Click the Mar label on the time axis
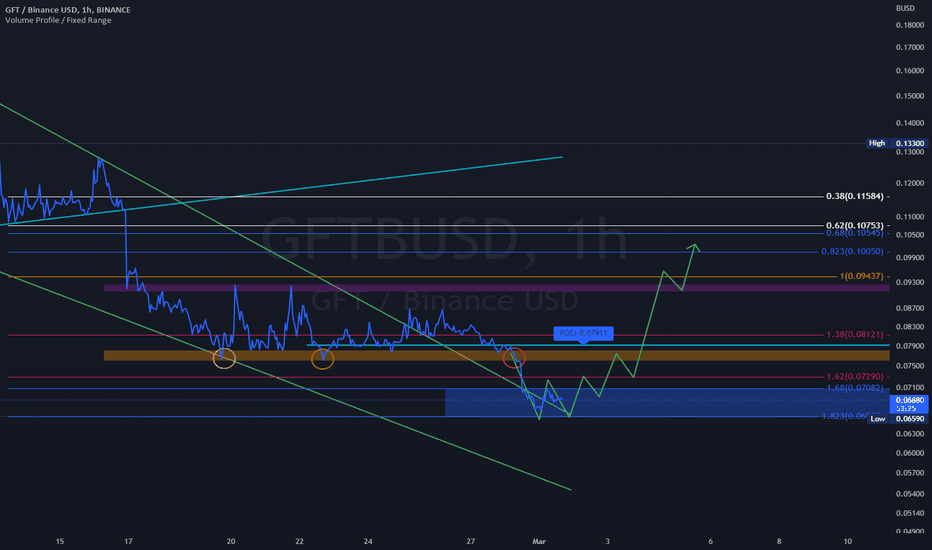The width and height of the screenshot is (932, 550). [x=539, y=541]
